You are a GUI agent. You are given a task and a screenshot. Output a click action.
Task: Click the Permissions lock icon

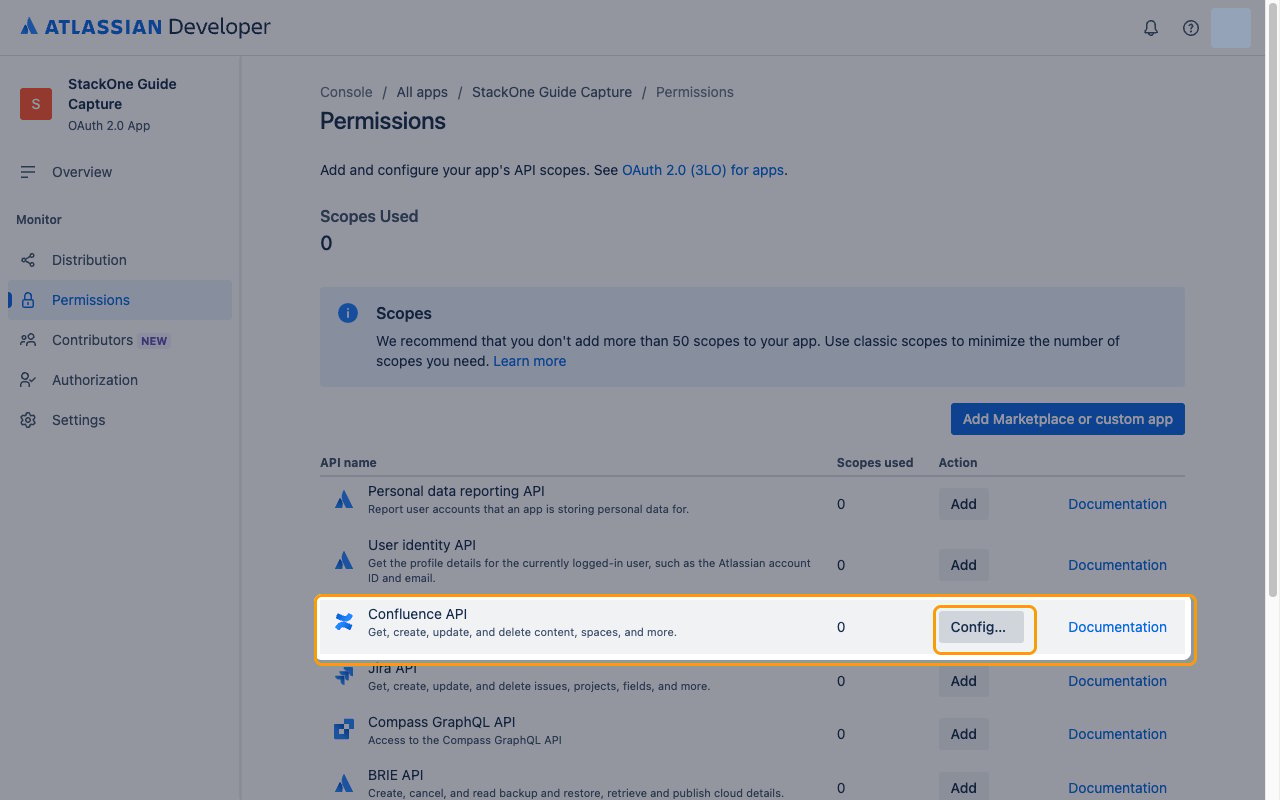[x=28, y=300]
